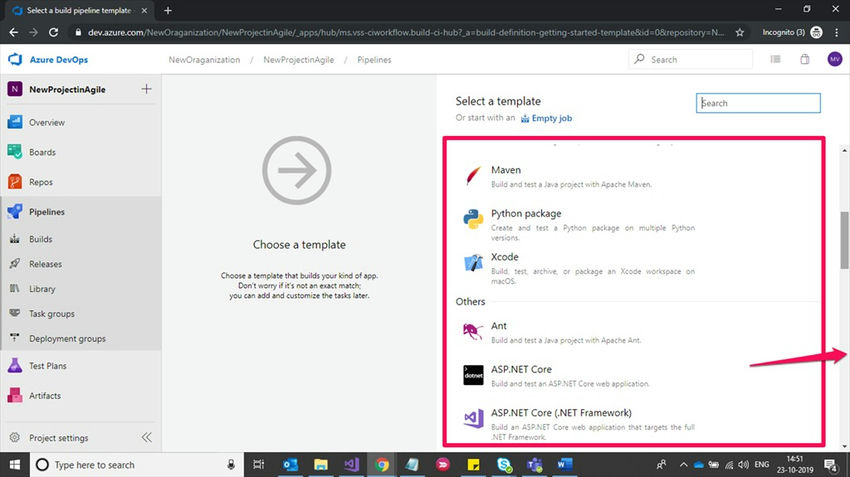Open Repos in the sidebar
This screenshot has height=477, width=850.
pos(41,182)
